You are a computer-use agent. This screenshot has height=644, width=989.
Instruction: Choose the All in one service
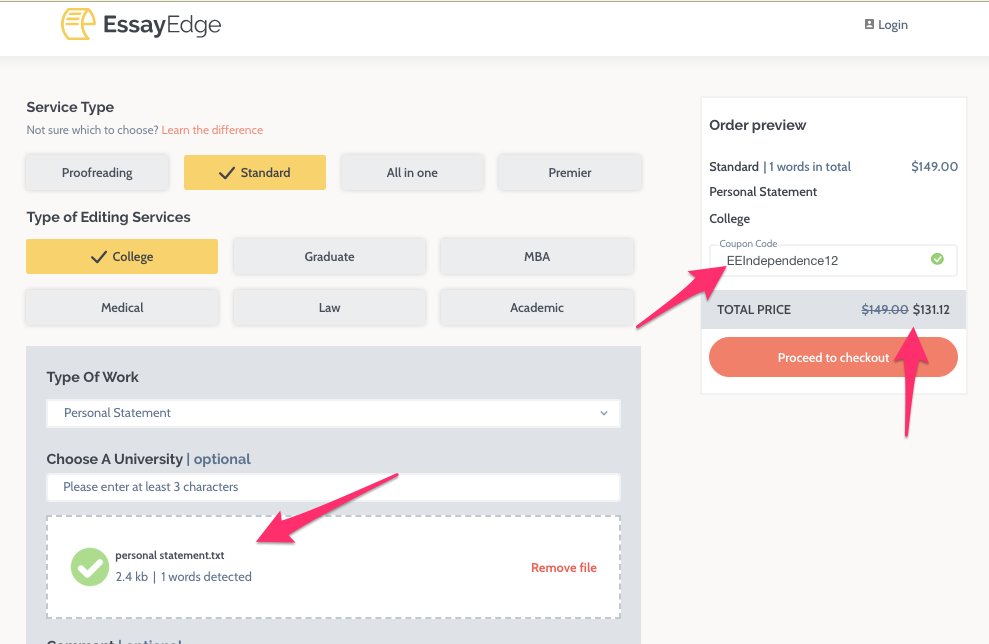(412, 173)
